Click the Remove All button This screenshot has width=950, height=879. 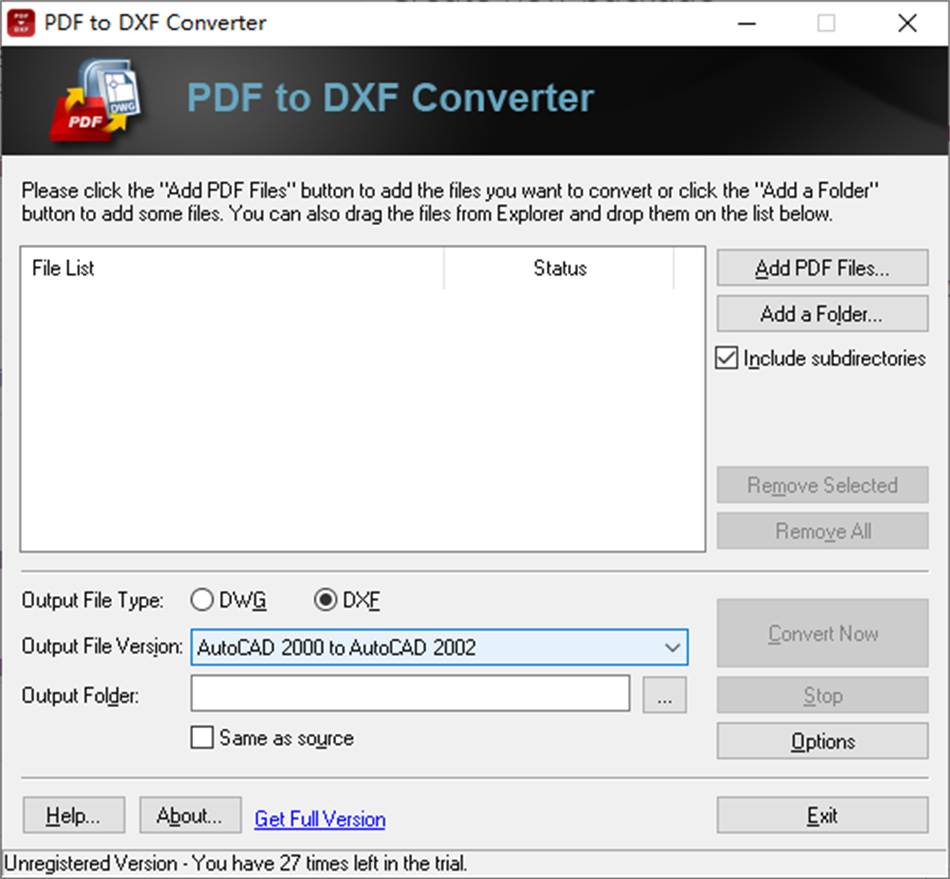(x=822, y=531)
